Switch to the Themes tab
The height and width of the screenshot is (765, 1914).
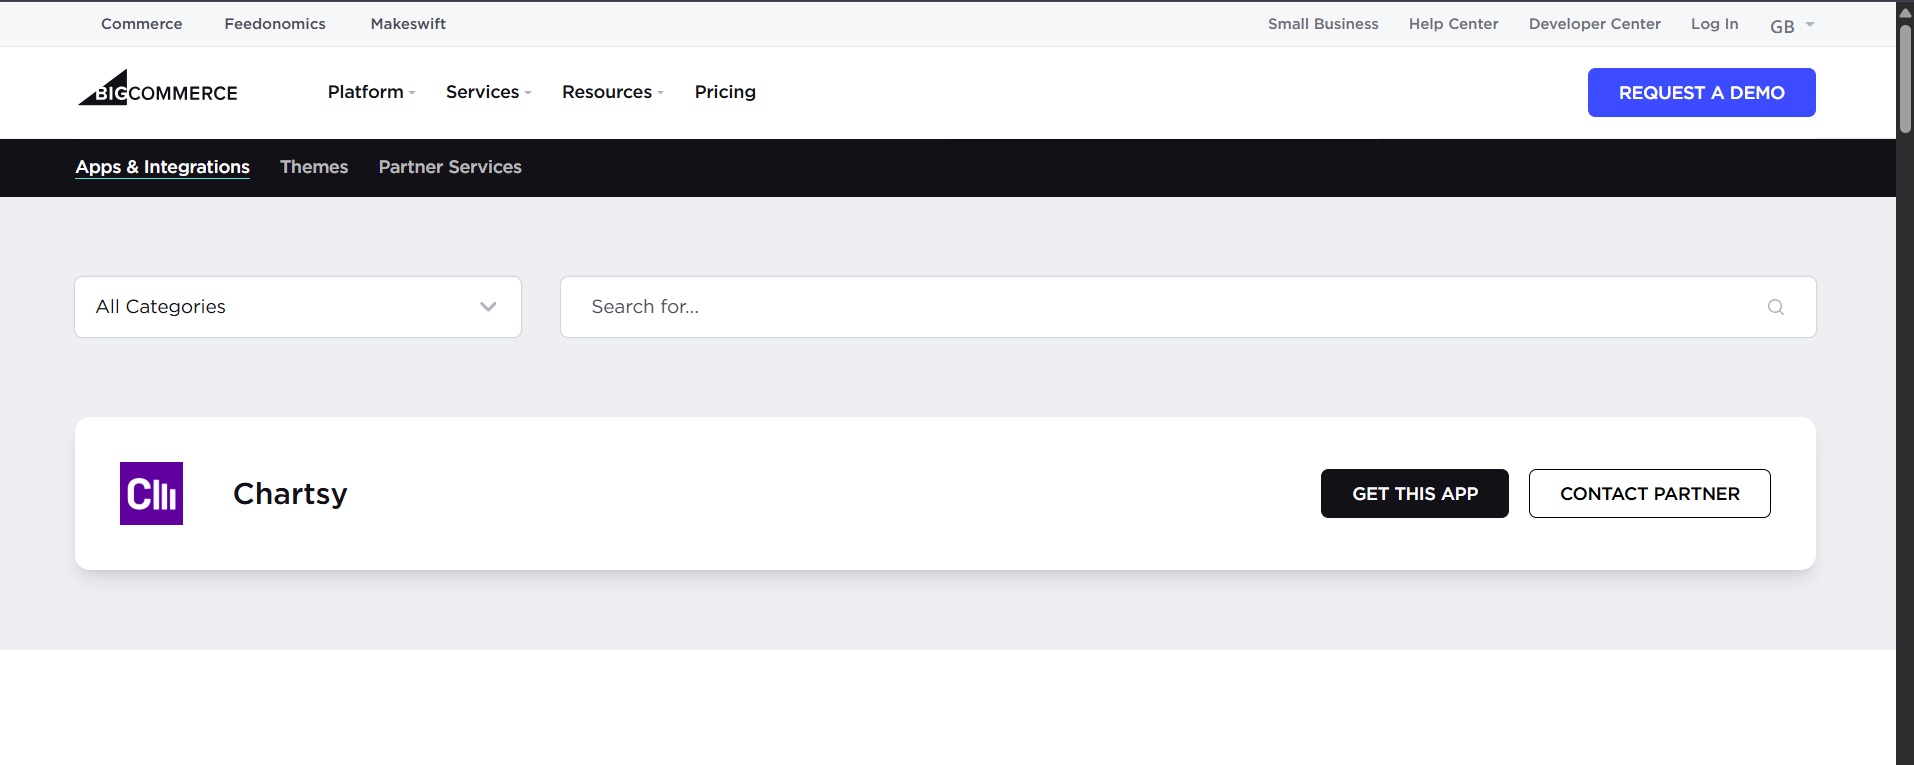[314, 167]
